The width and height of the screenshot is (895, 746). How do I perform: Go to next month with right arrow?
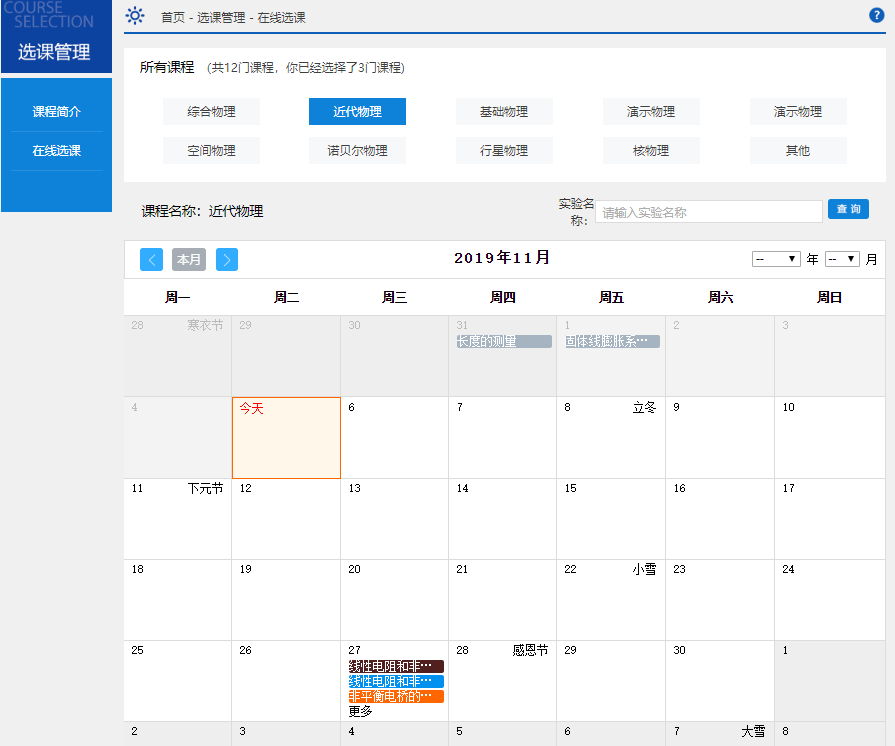click(227, 260)
